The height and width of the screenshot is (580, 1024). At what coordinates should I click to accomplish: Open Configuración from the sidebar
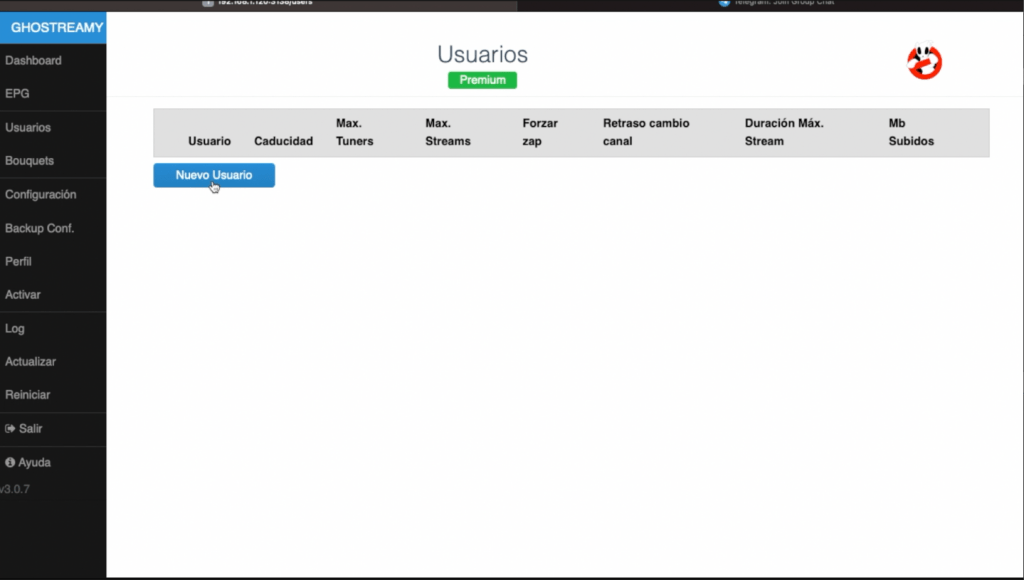click(x=40, y=195)
